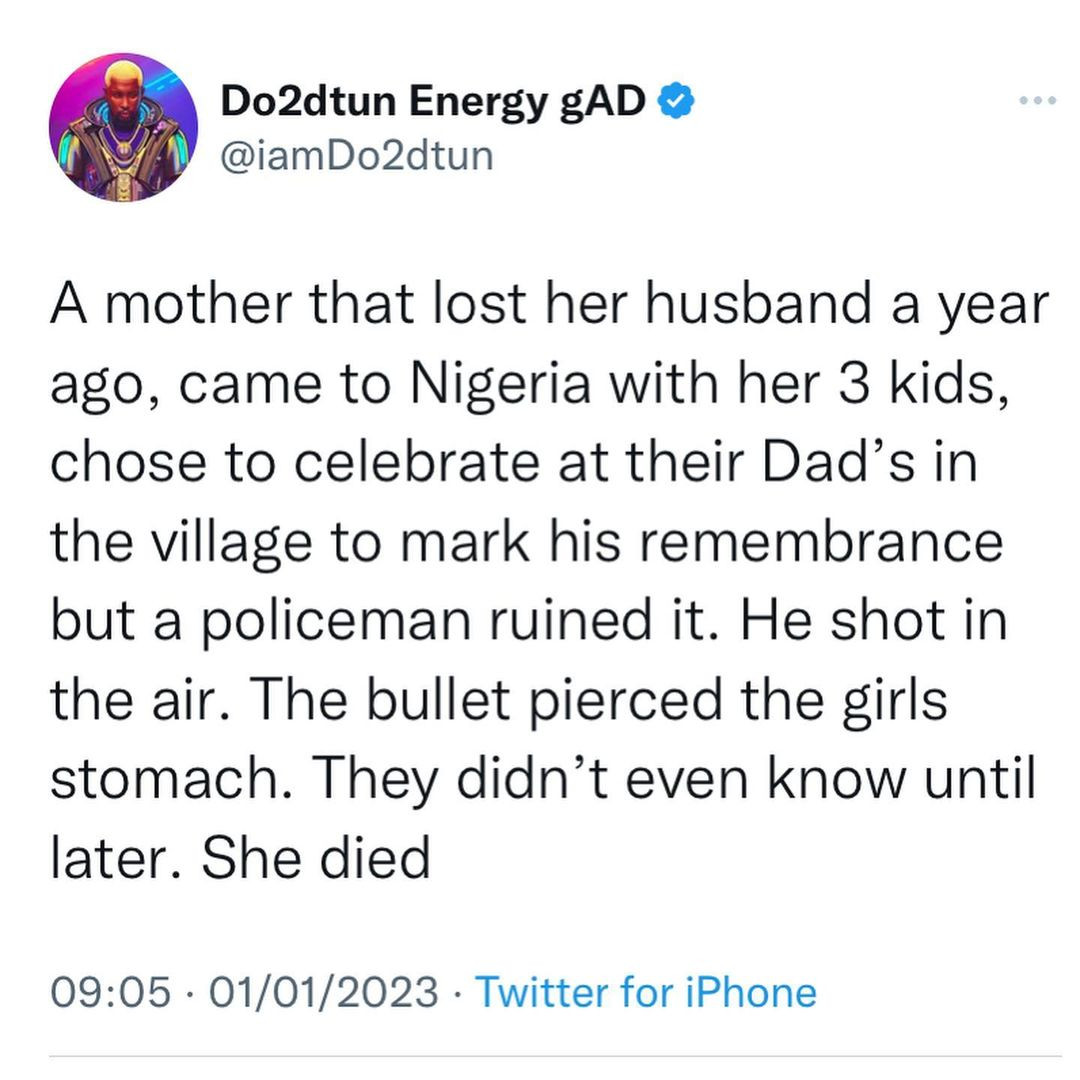The image size is (1080, 1080).
Task: Click "She died" at the tweet's end
Action: coord(315,857)
